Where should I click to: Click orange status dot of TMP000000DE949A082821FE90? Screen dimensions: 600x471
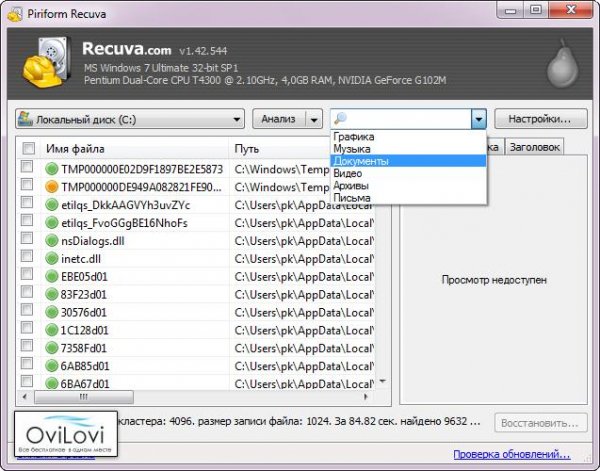click(52, 187)
